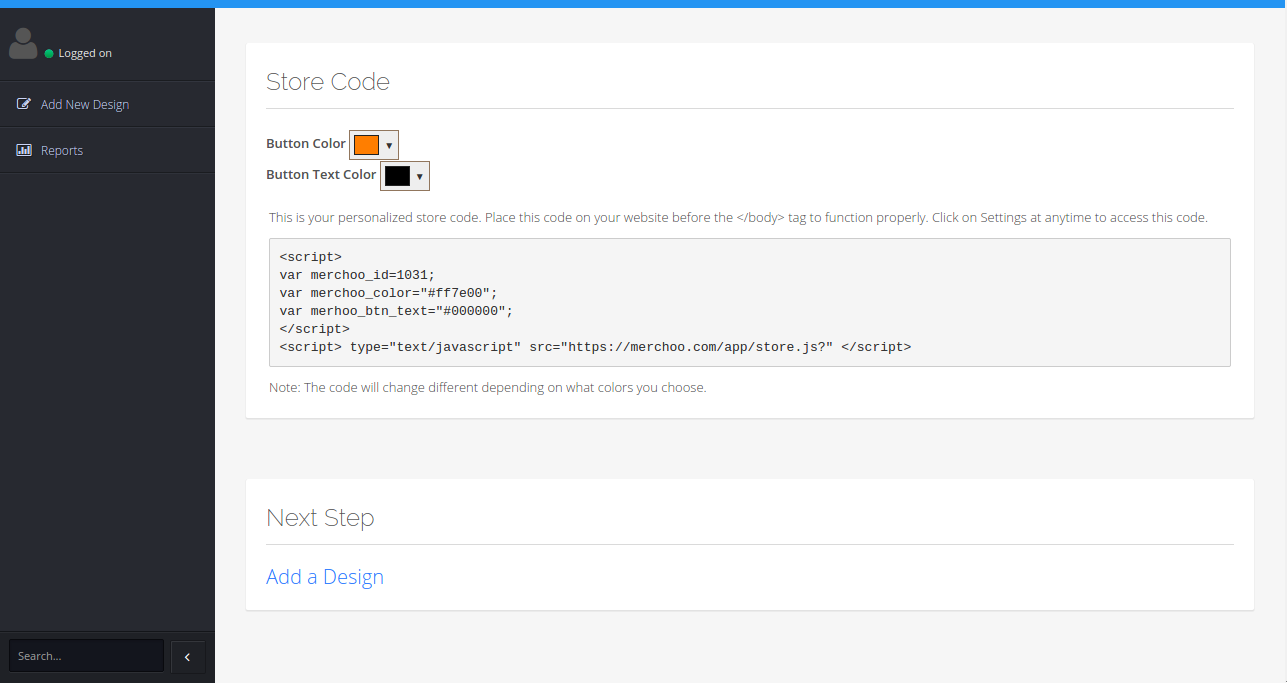The width and height of the screenshot is (1287, 683).
Task: Click into the sidebar Search field
Action: [86, 656]
